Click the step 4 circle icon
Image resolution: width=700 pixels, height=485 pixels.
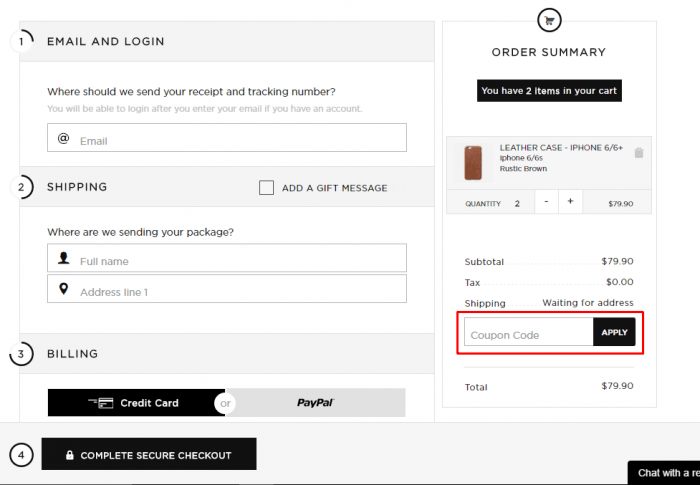[21, 455]
